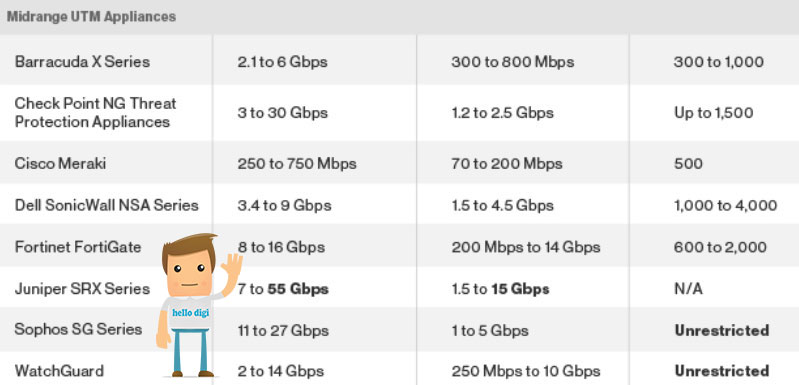
Task: Click Unrestricted in Sophos SG row
Action: click(x=722, y=331)
